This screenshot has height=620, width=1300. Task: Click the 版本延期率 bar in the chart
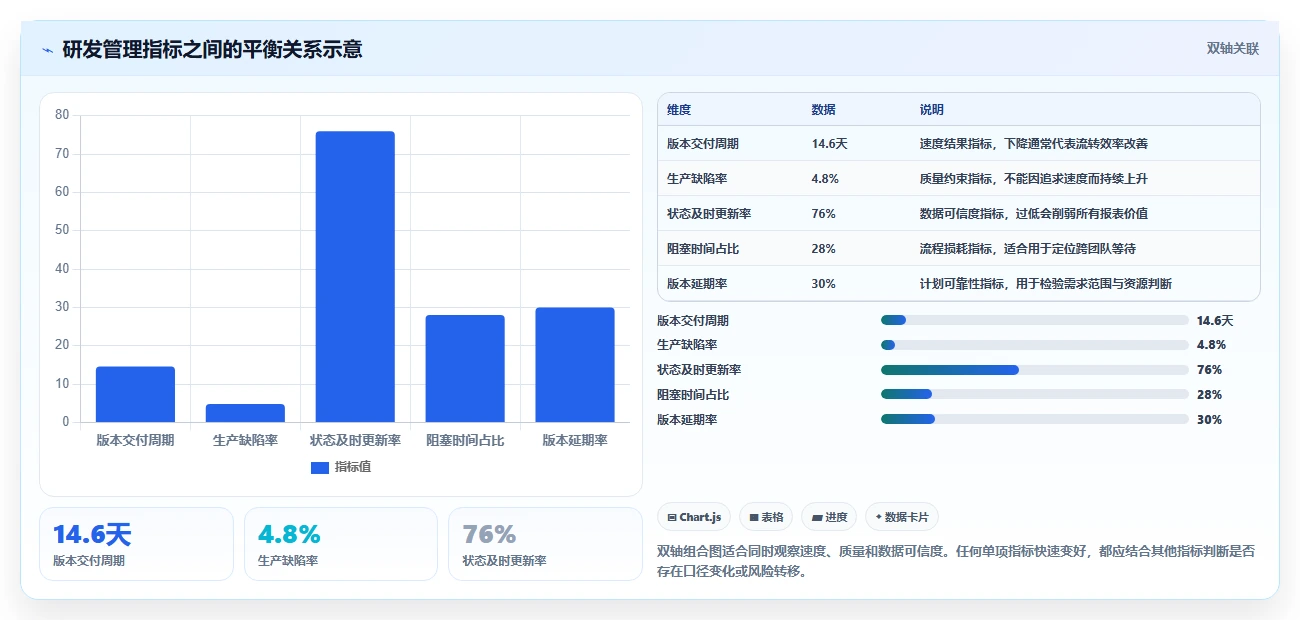[575, 365]
